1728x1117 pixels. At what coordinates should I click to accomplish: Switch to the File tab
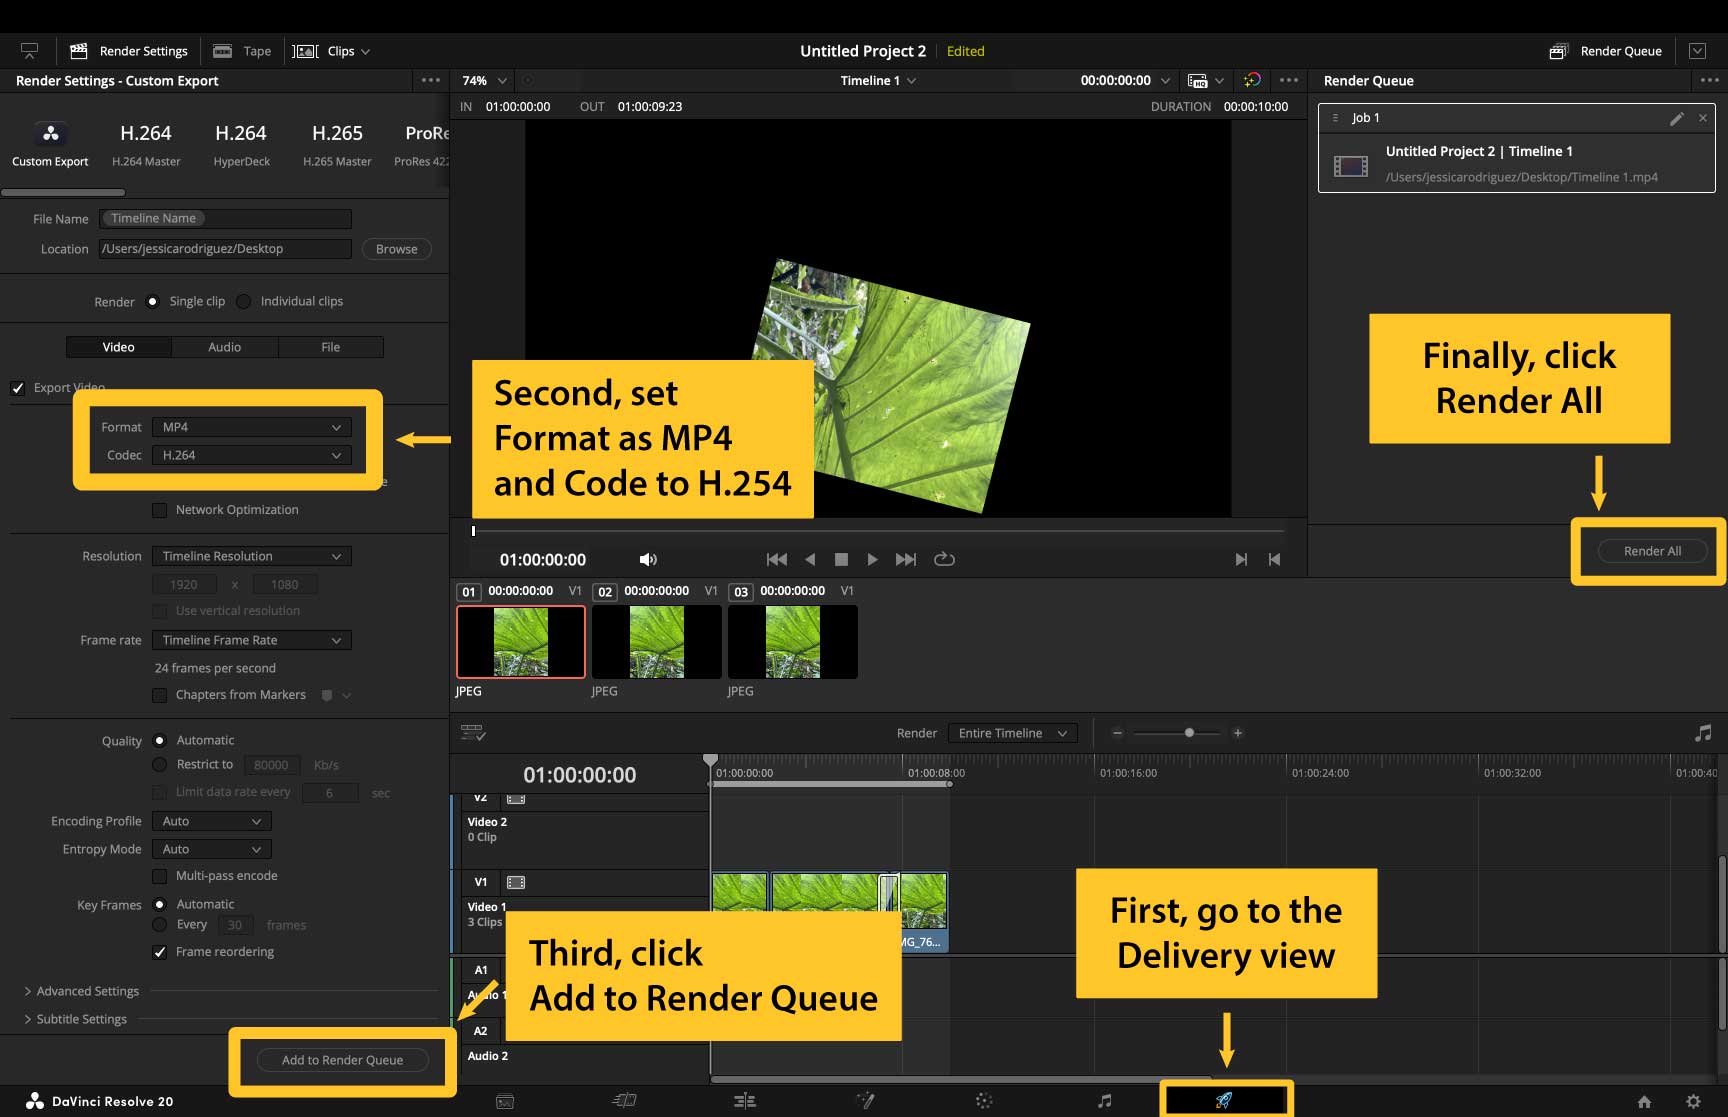[x=330, y=347]
